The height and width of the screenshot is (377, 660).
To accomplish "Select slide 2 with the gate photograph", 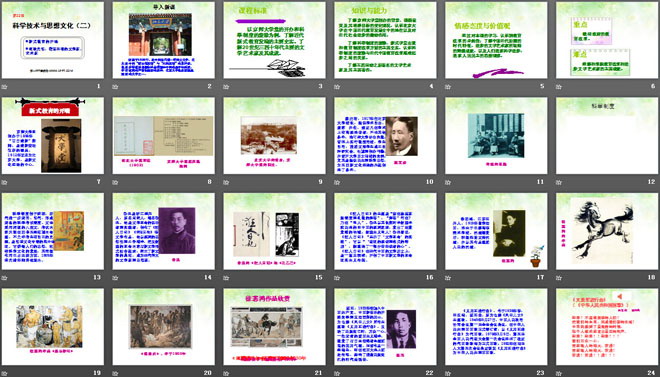I will click(x=163, y=40).
